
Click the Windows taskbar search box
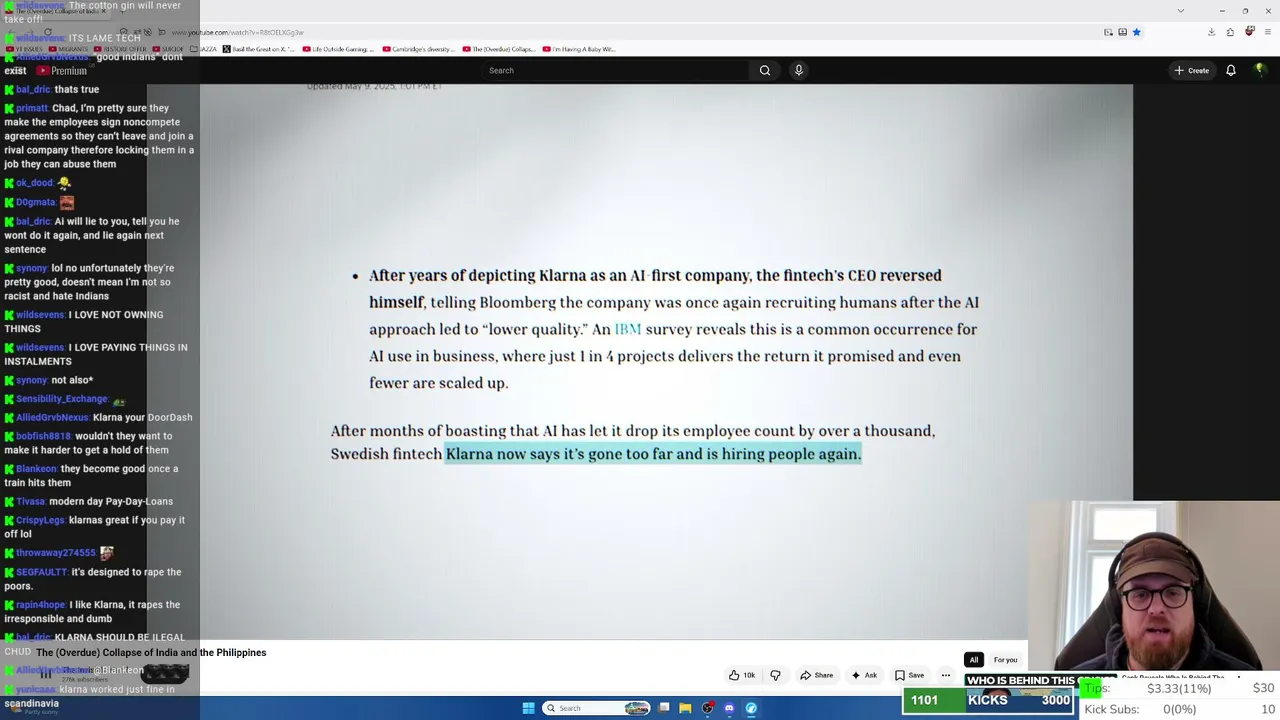tap(596, 708)
